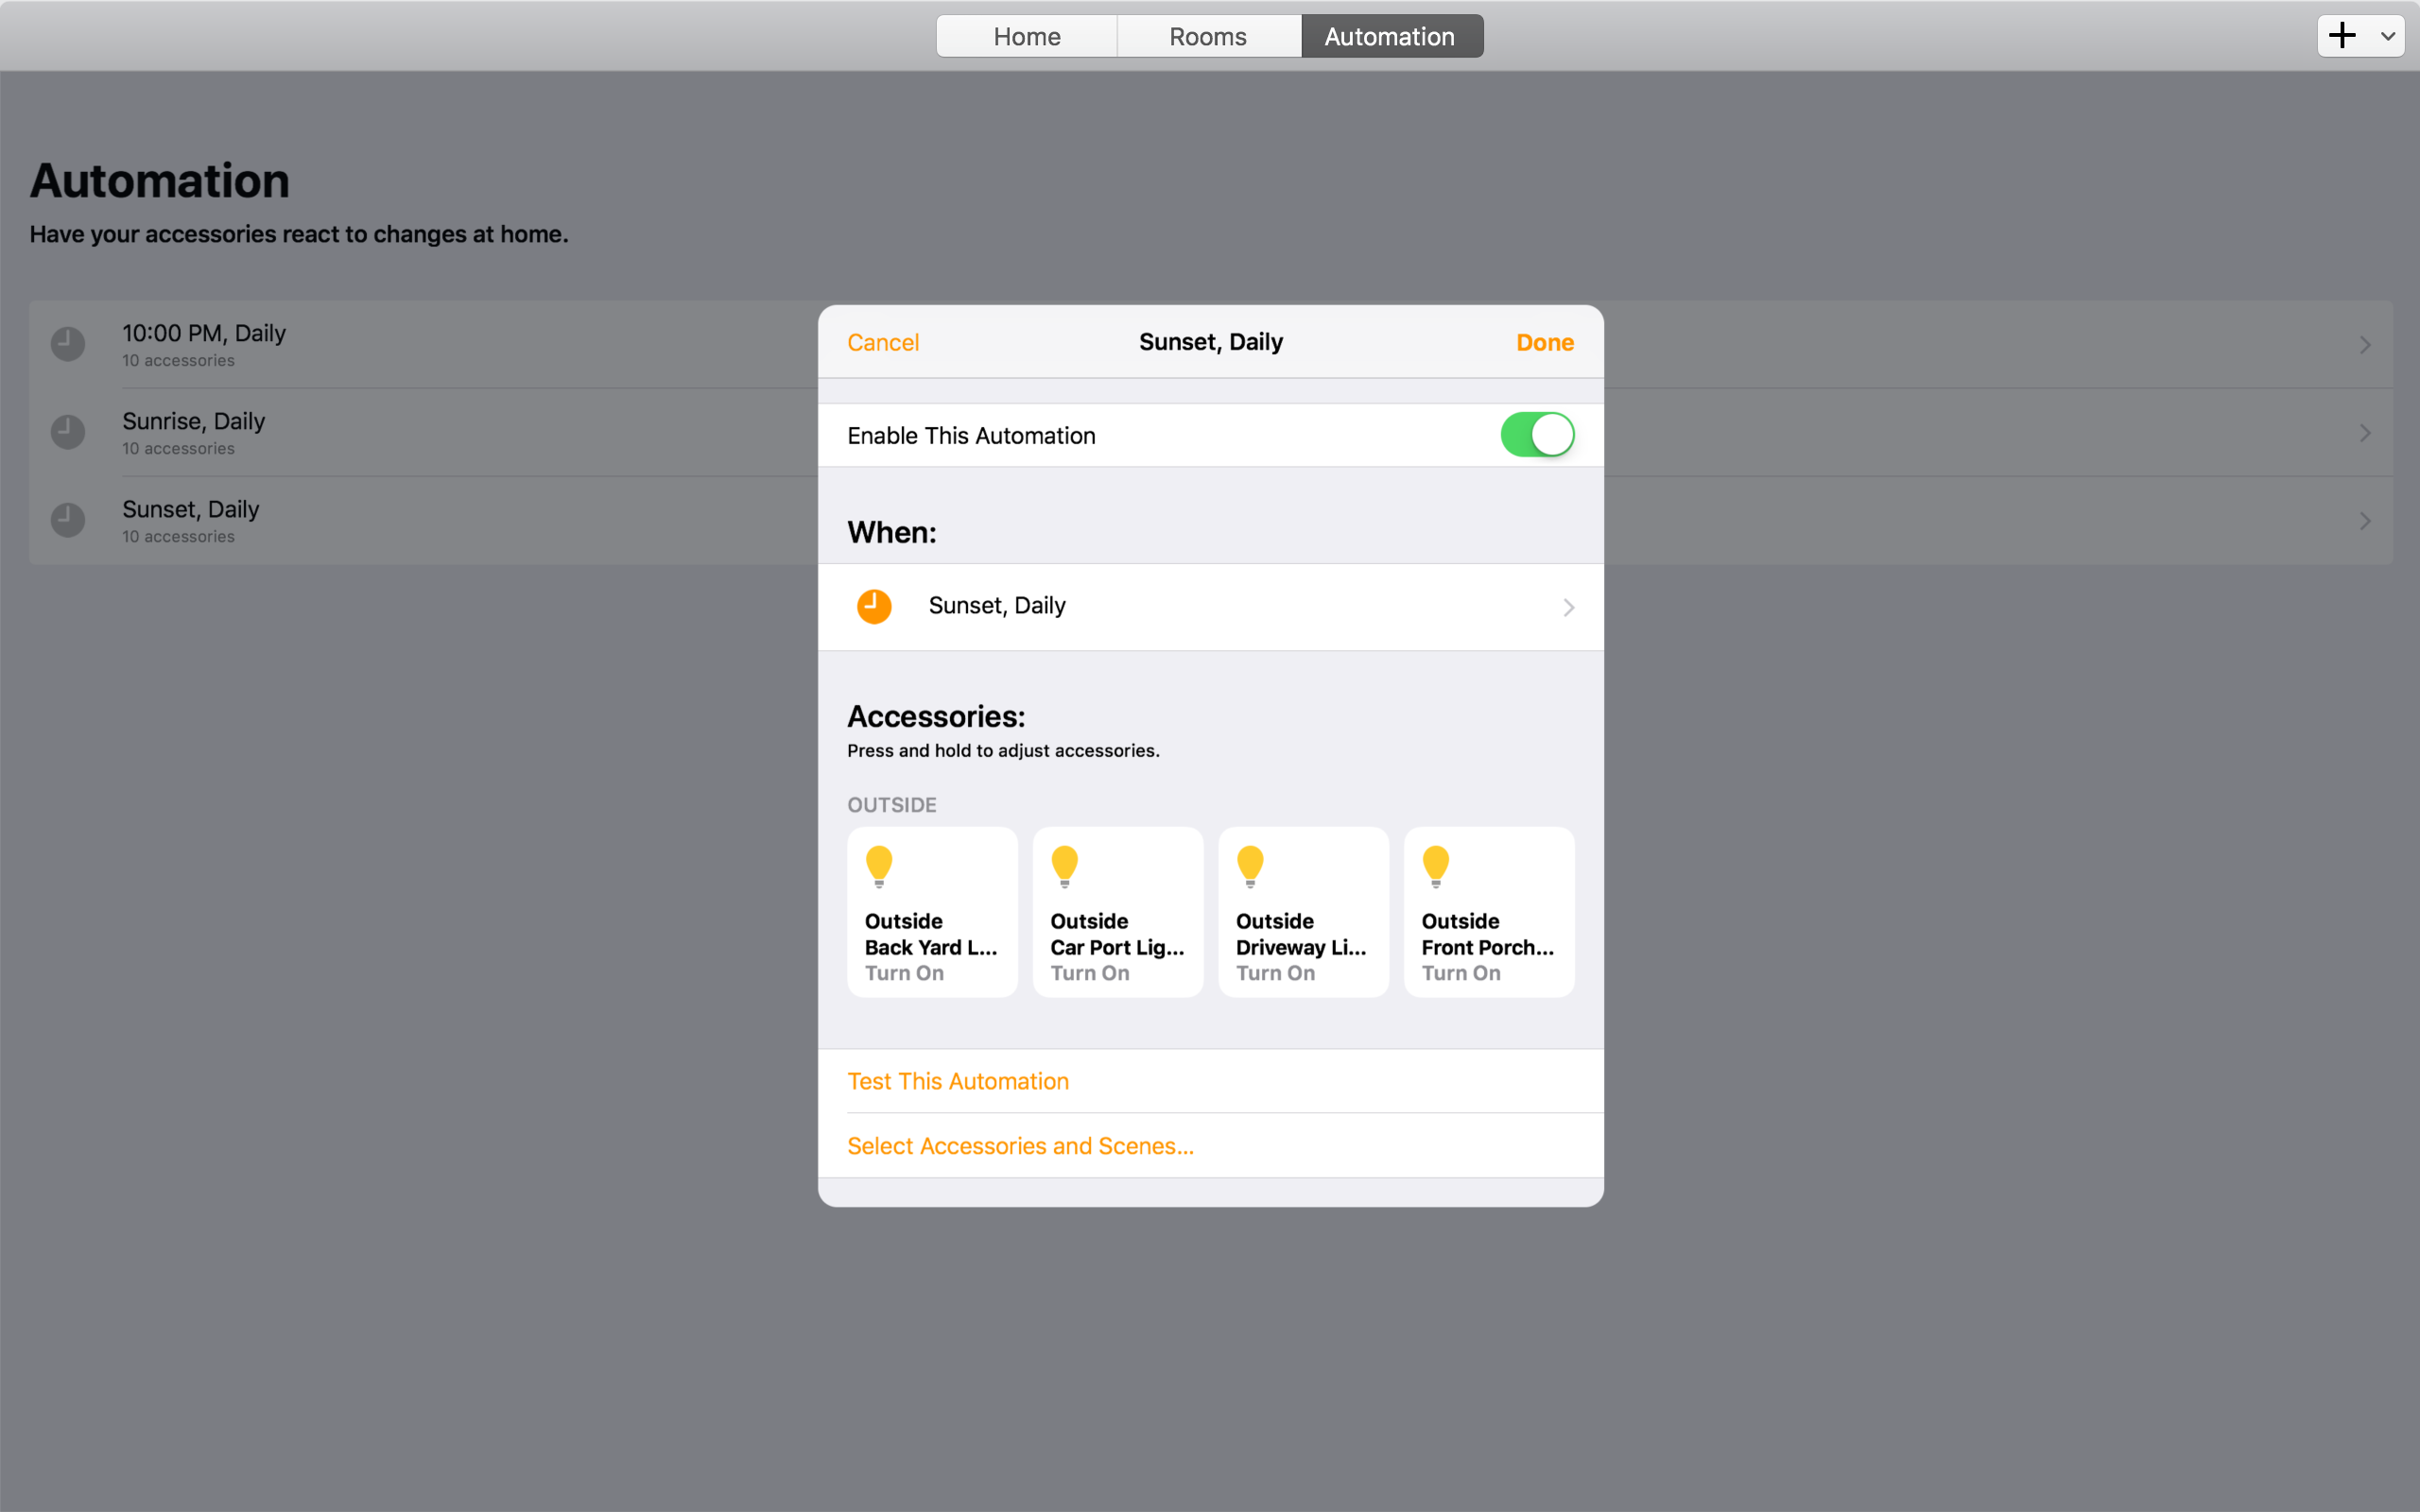Click Done to save the automation
This screenshot has height=1512, width=2420.
(1544, 341)
